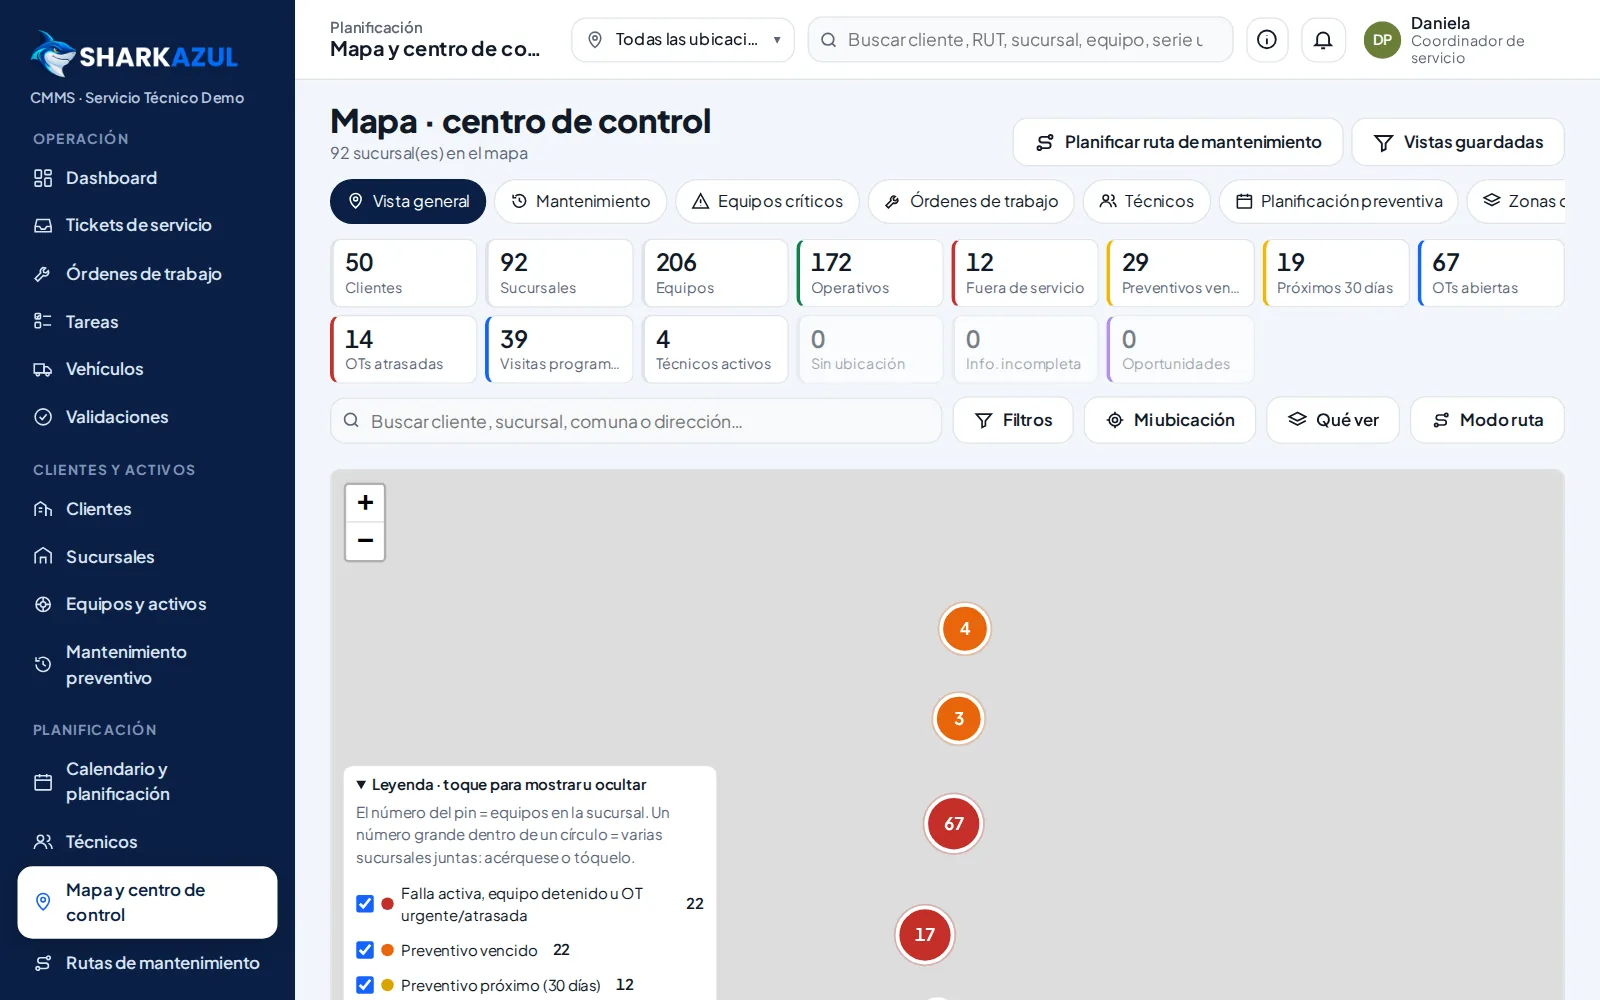Screen dimensions: 1600x1000
Task: Uncheck the Falla activa legend checkbox
Action: (x=365, y=904)
